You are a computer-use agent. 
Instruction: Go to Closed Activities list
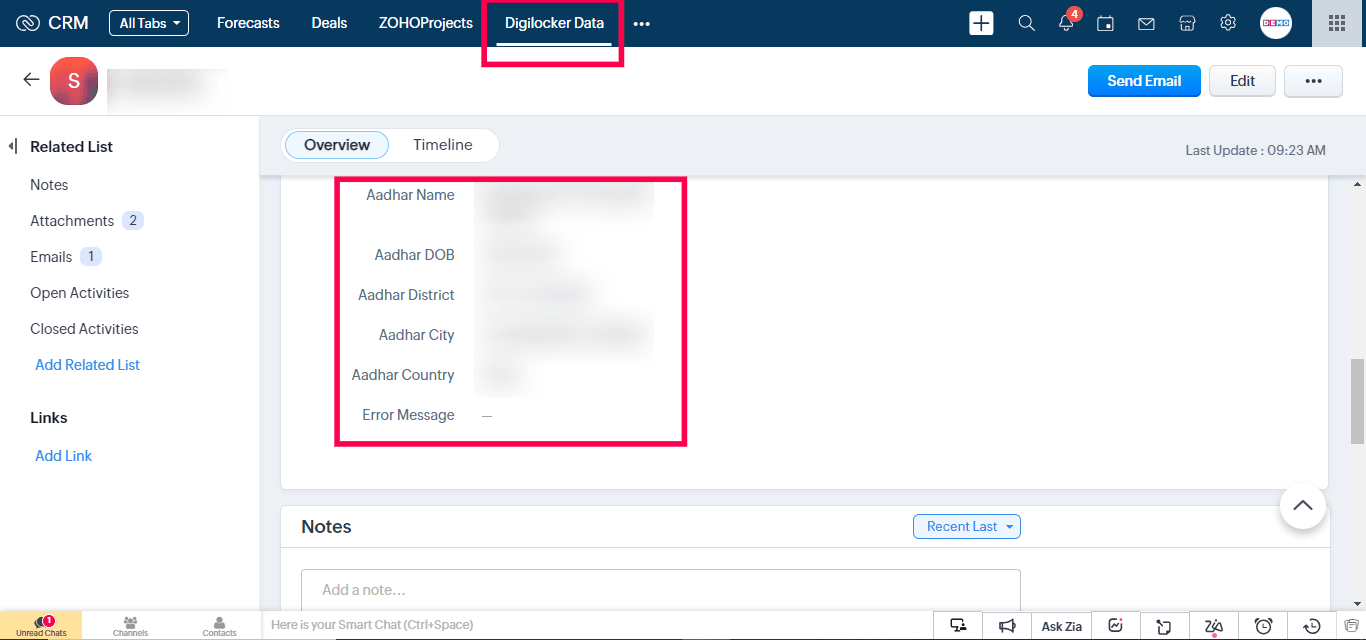click(84, 329)
